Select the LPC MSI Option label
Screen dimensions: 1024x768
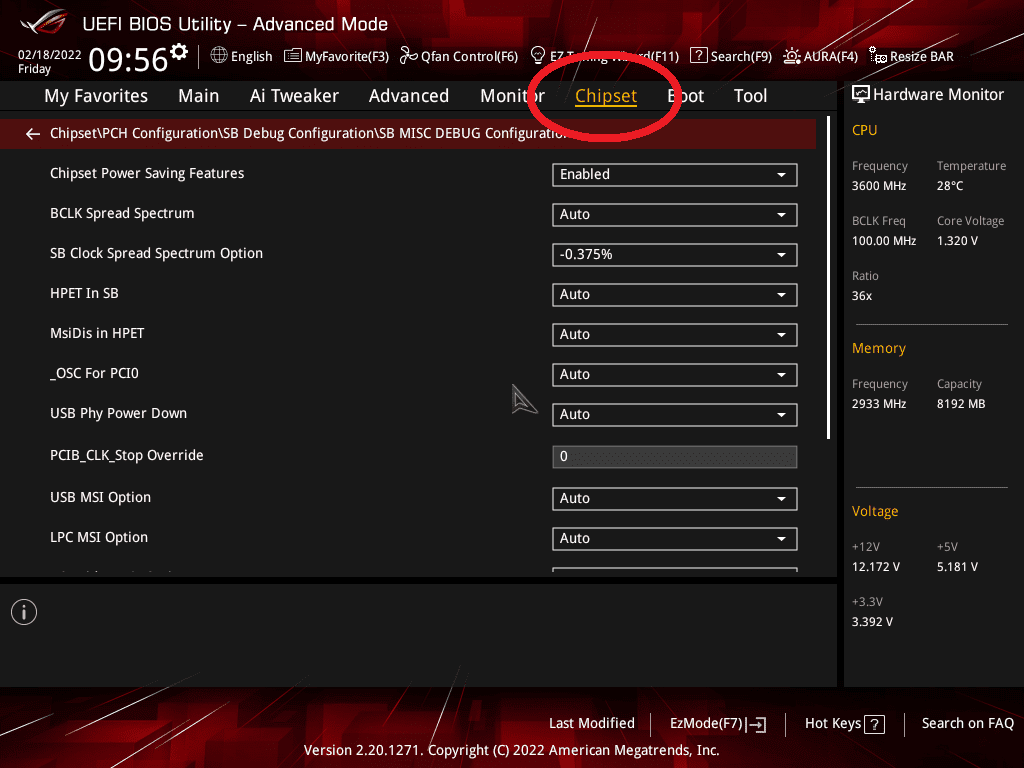99,537
